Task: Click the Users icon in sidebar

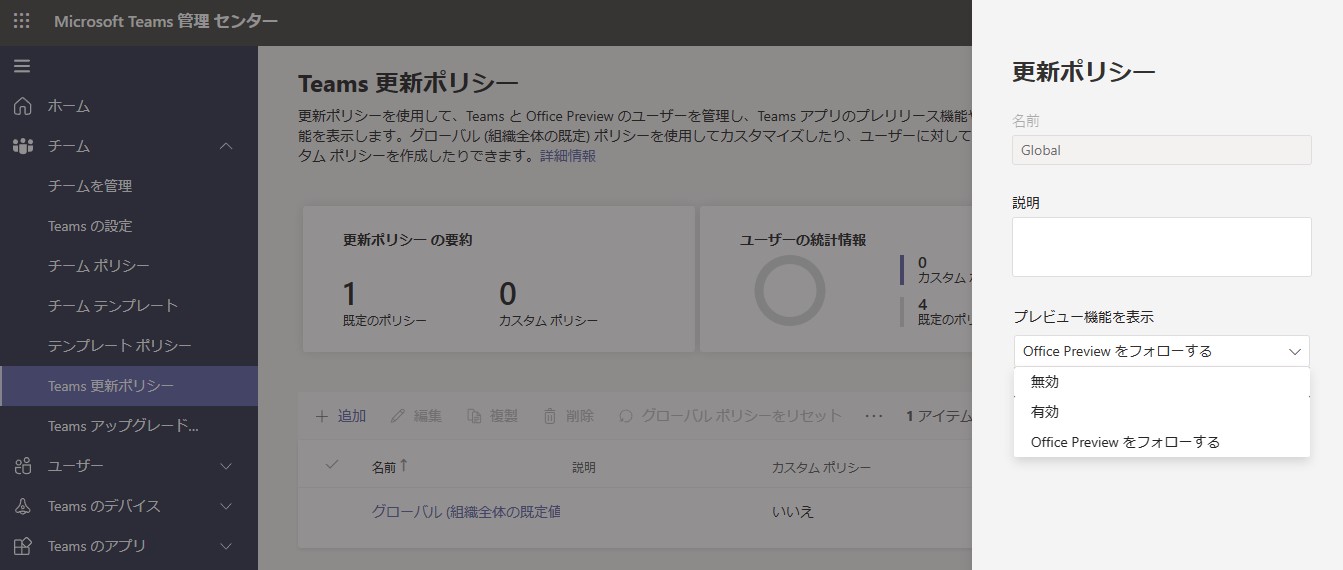Action: pyautogui.click(x=23, y=466)
